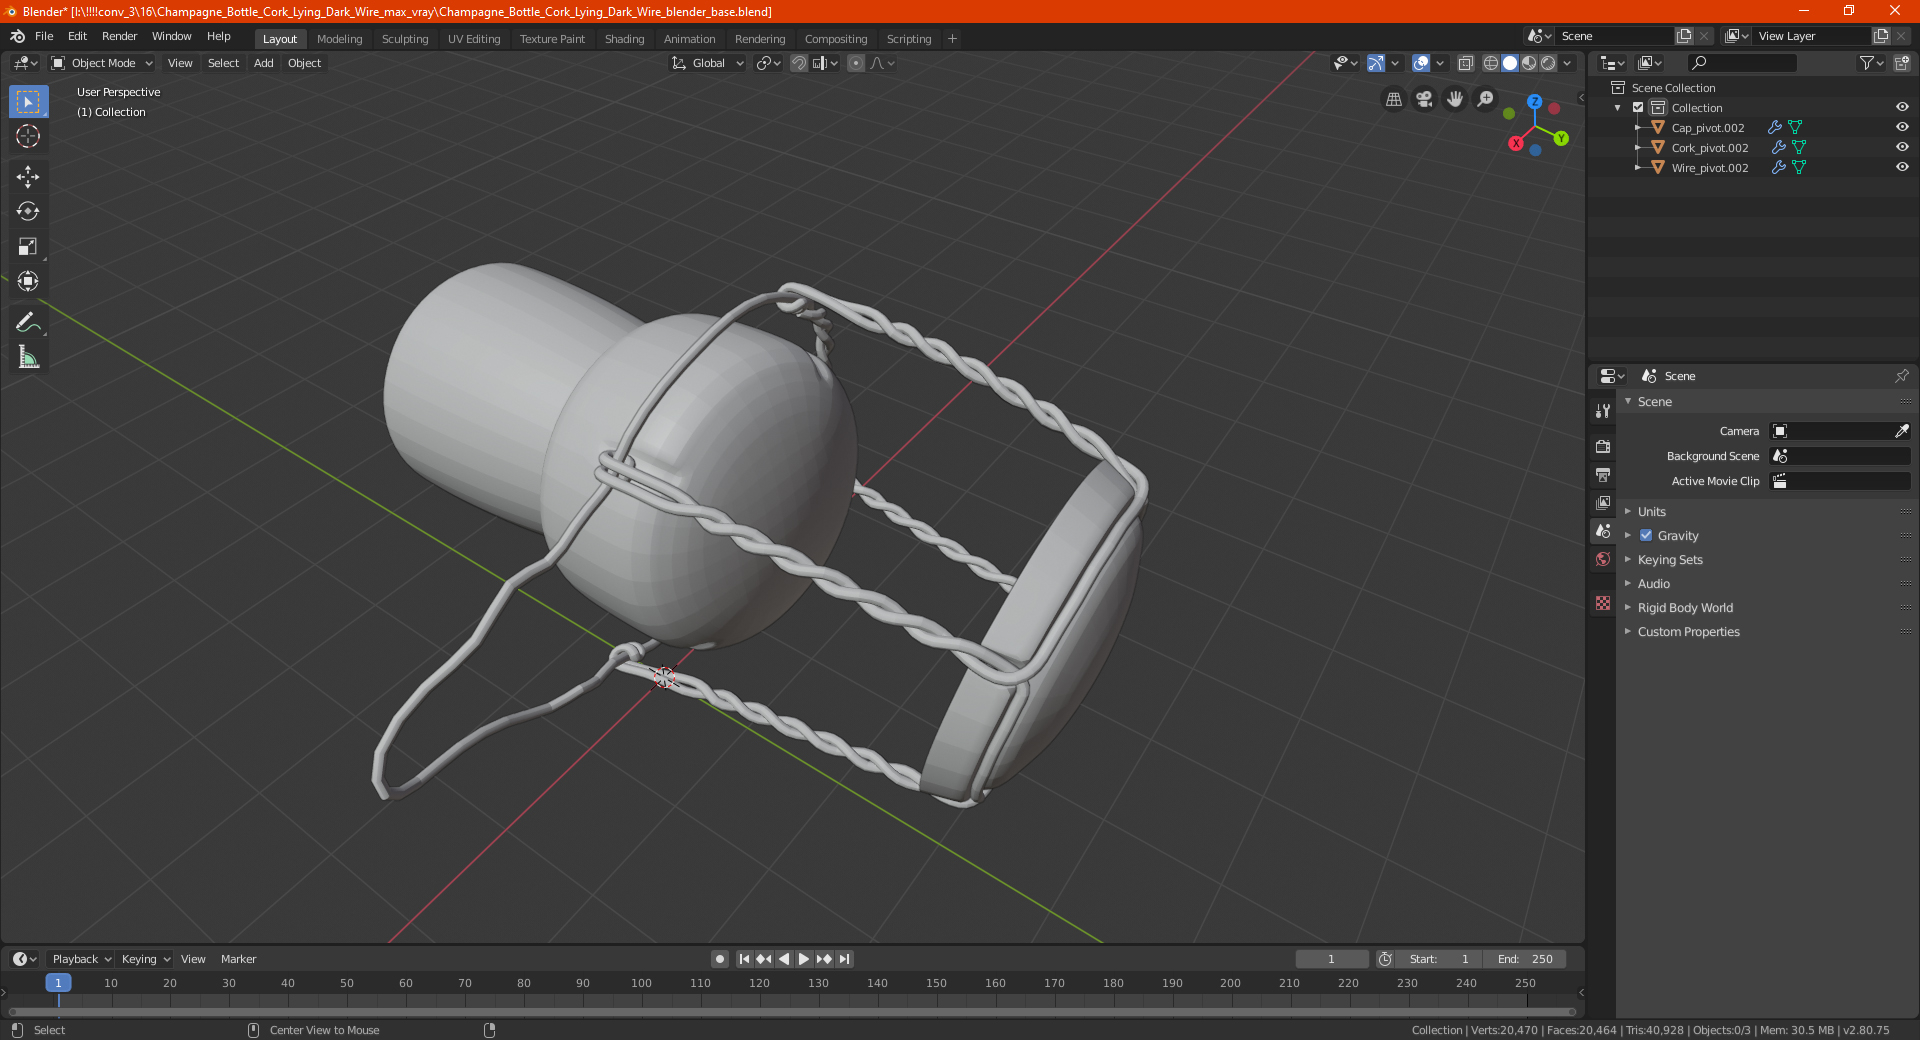Viewport: 1920px width, 1040px height.
Task: Switch to wireframe viewport shading
Action: pyautogui.click(x=1490, y=63)
